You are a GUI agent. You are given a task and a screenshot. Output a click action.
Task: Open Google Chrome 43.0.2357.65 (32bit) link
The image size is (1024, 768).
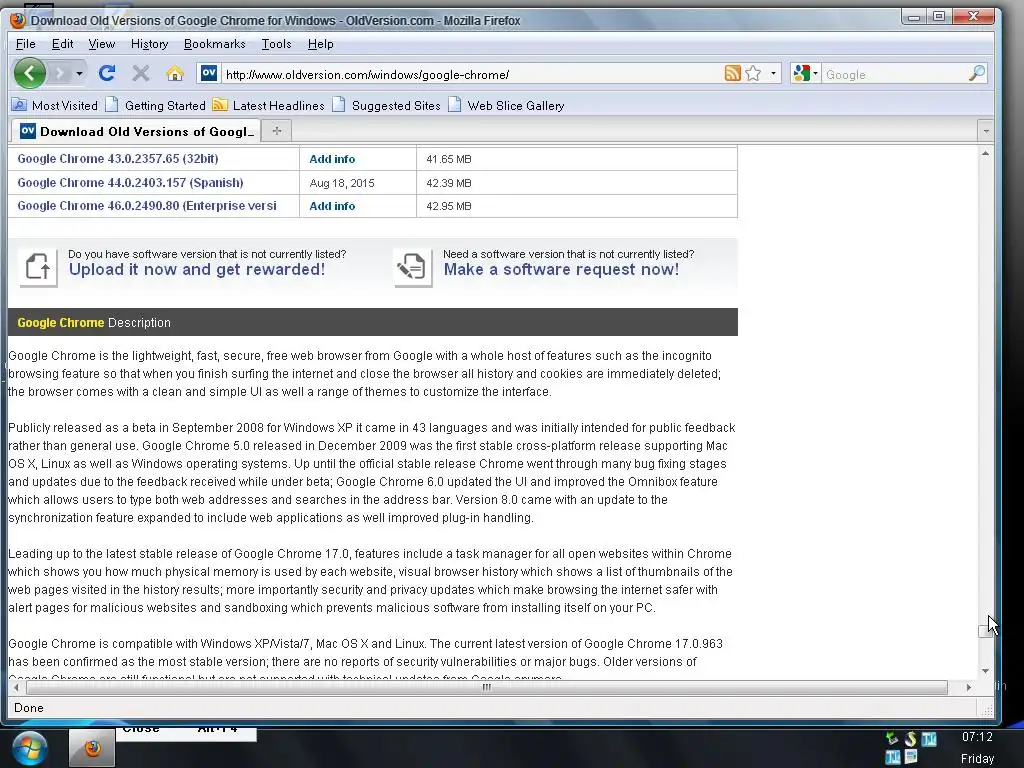click(118, 159)
